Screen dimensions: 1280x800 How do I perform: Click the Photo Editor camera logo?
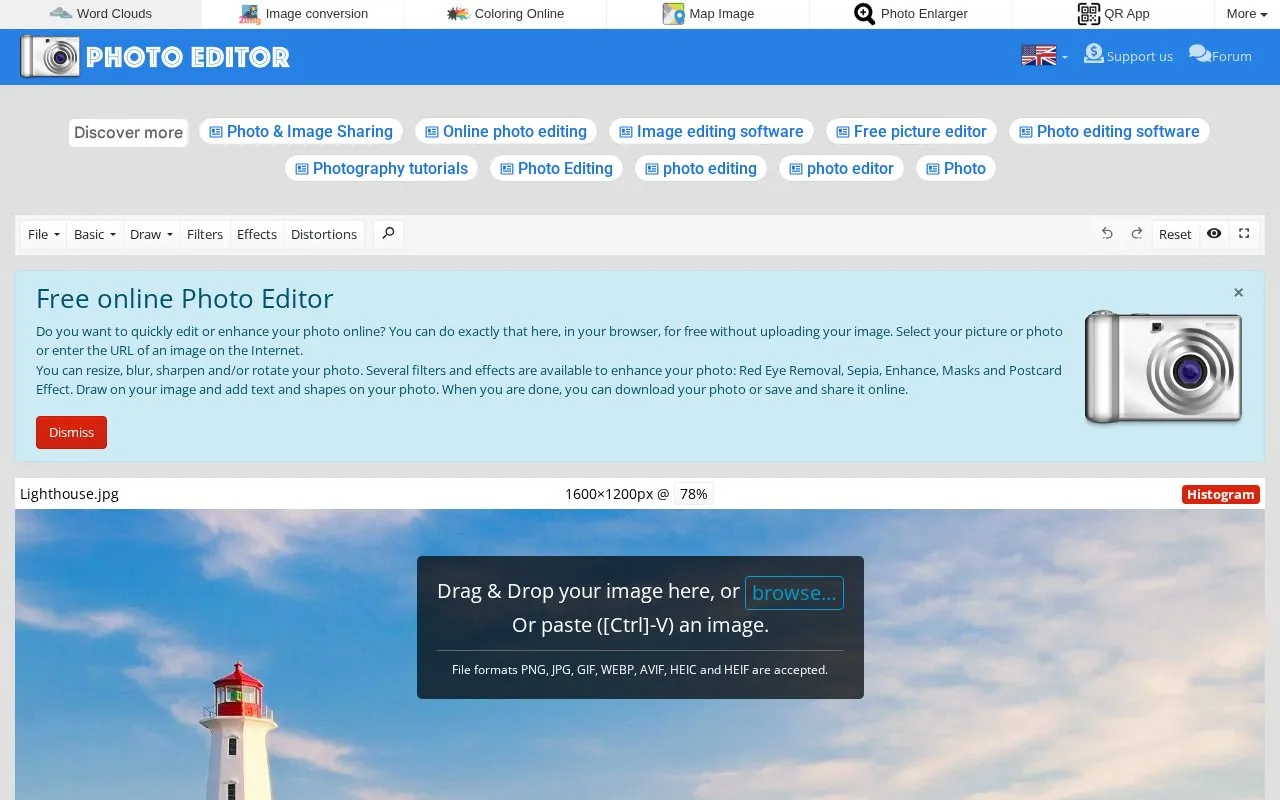click(x=155, y=57)
